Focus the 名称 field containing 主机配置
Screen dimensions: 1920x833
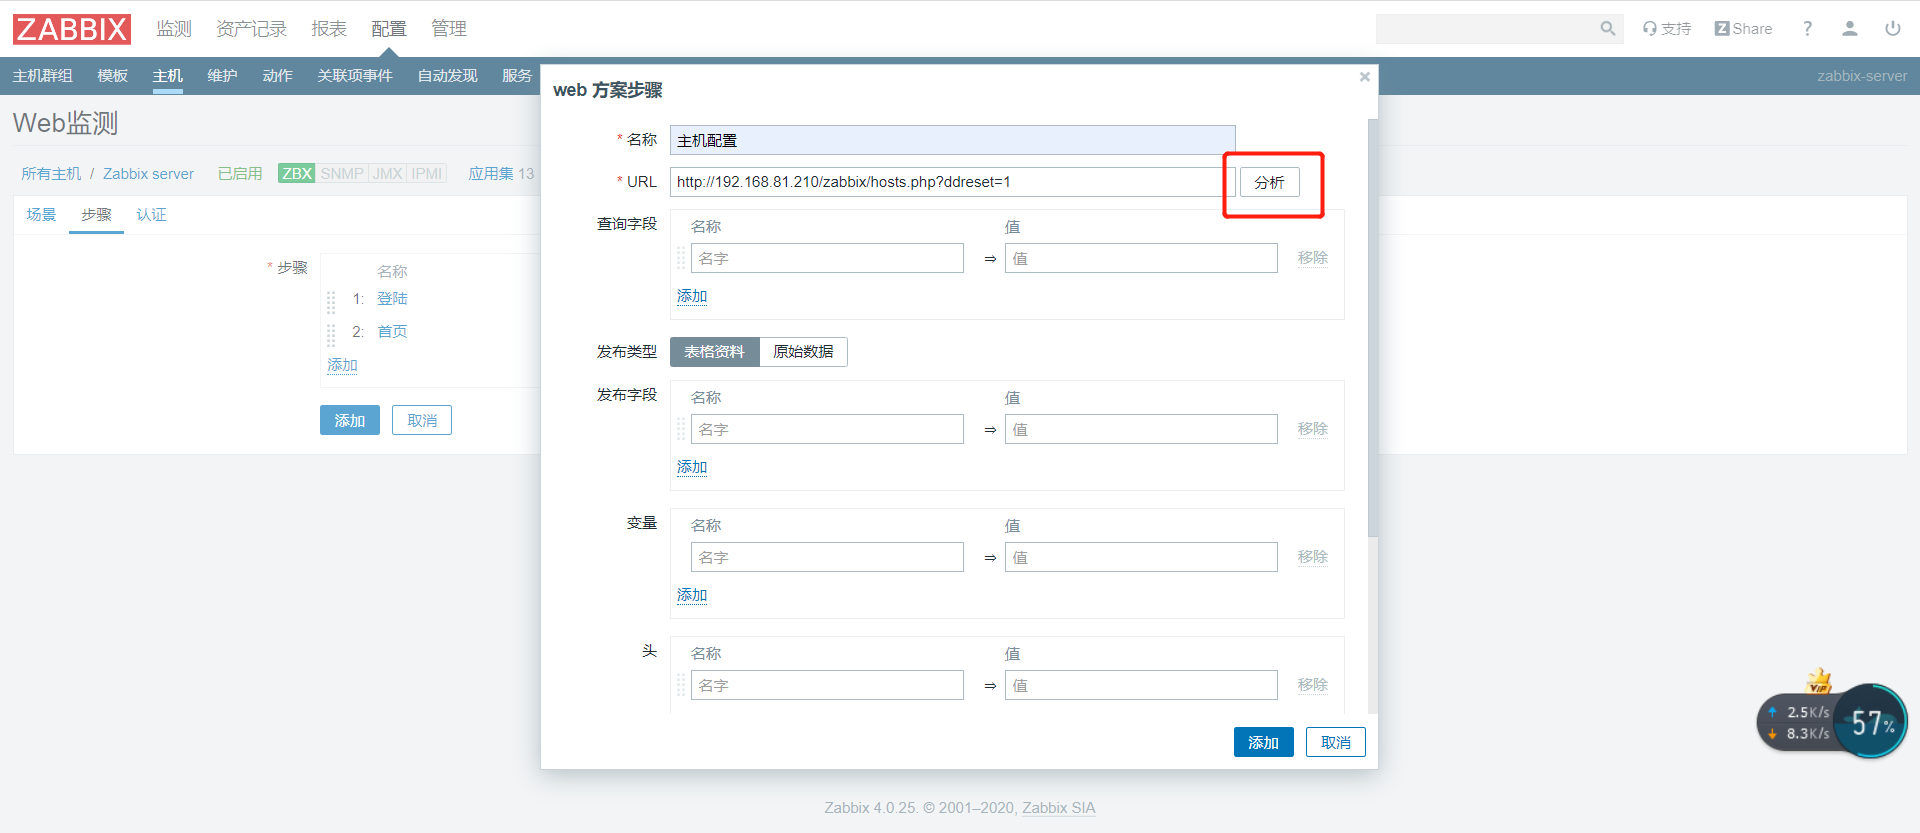(953, 140)
